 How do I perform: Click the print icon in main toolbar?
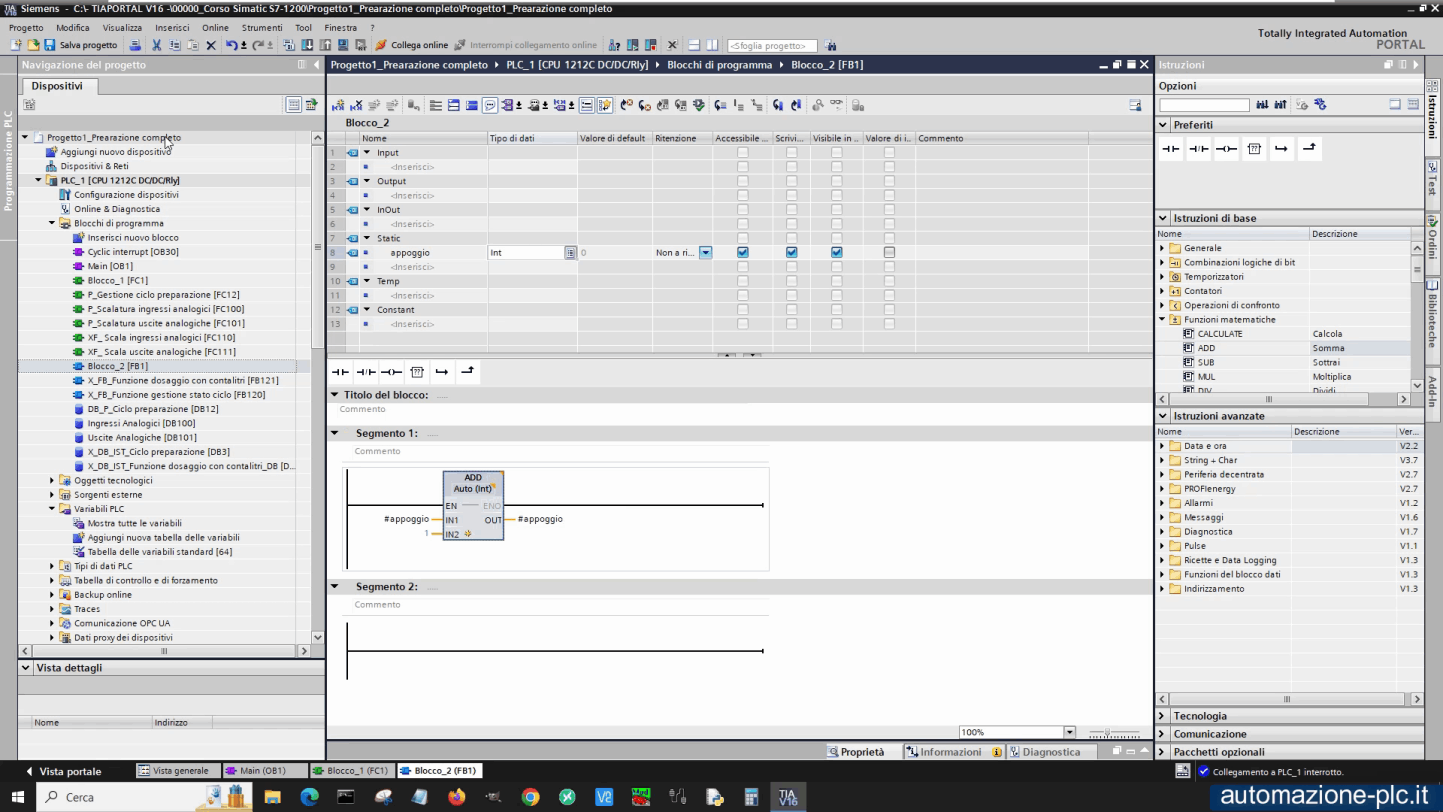pos(136,45)
